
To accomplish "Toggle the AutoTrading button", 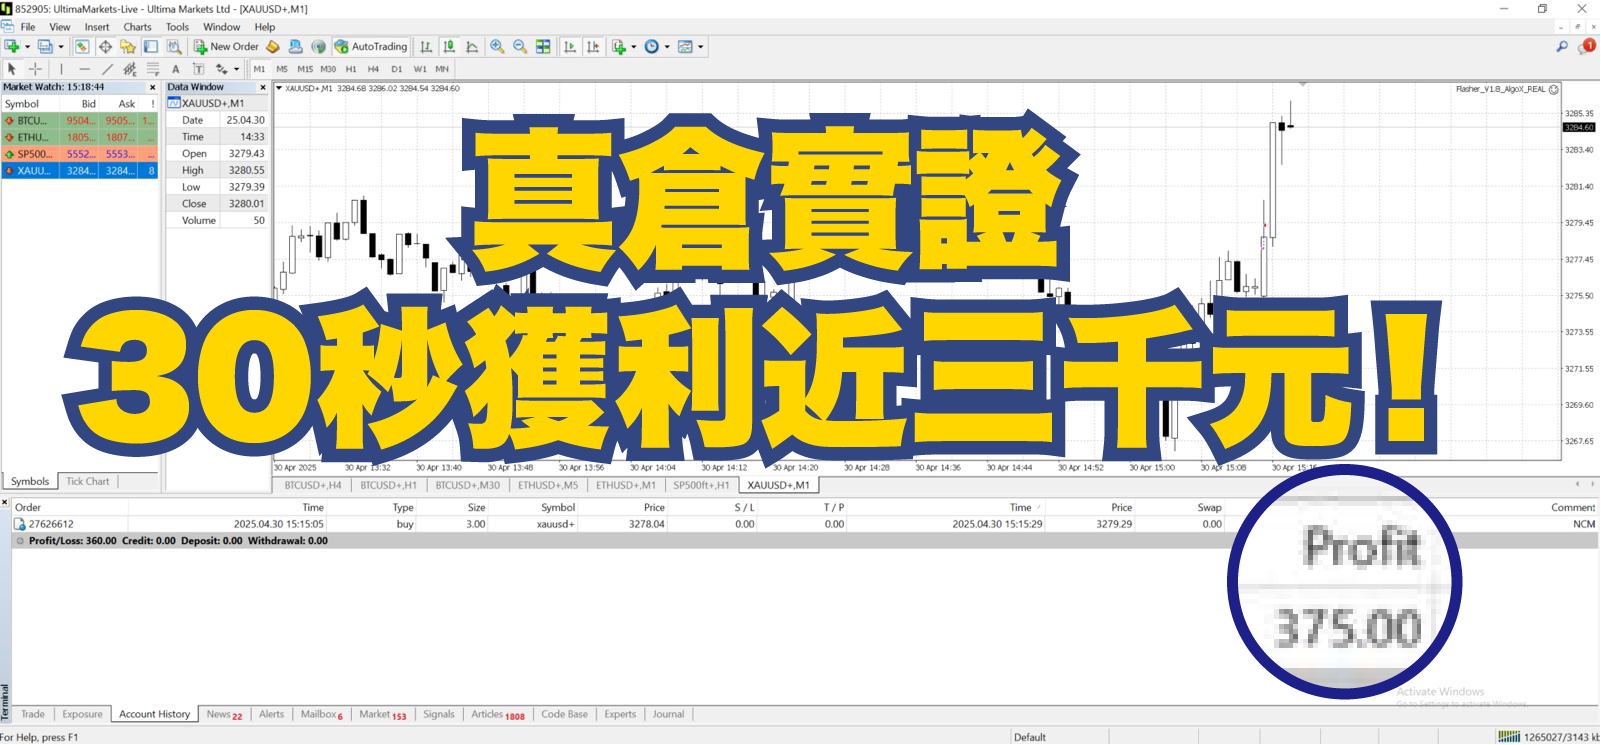I will [x=371, y=46].
